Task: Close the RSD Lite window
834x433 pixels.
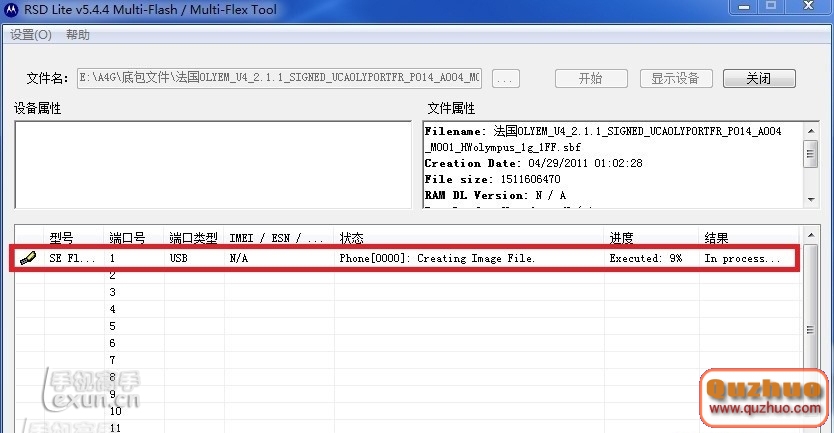Action: 808,6
